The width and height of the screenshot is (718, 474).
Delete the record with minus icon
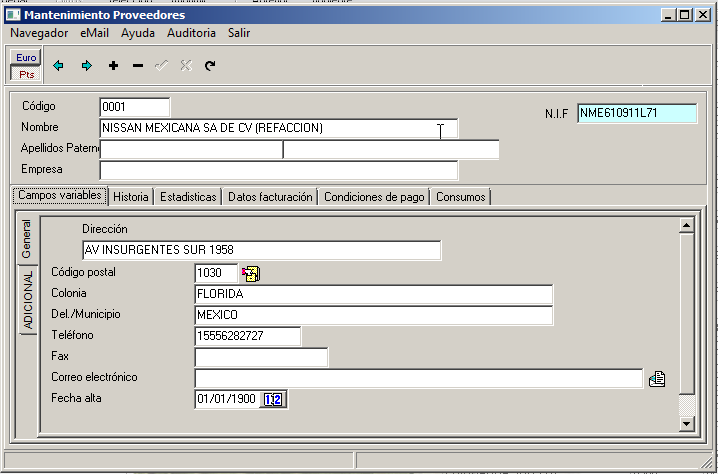click(x=138, y=66)
